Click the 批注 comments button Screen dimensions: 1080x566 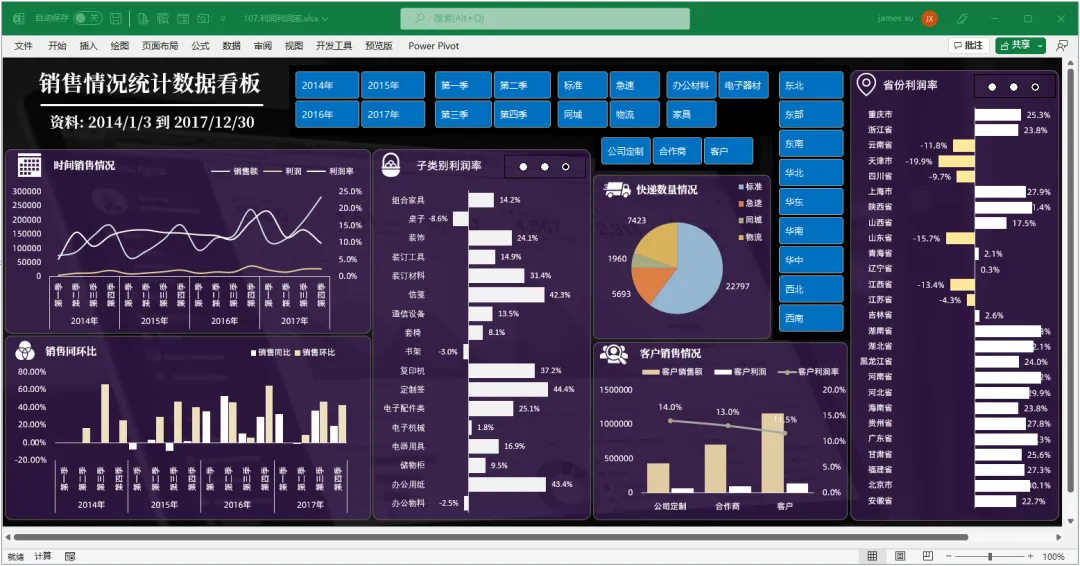(x=968, y=45)
